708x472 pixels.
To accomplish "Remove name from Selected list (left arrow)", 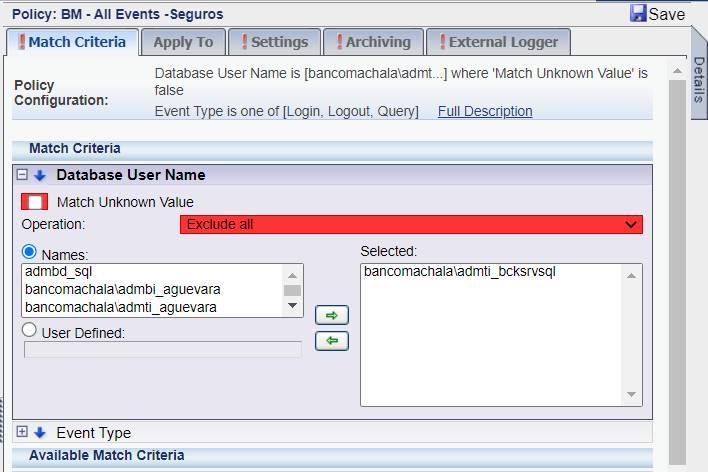I will [332, 341].
